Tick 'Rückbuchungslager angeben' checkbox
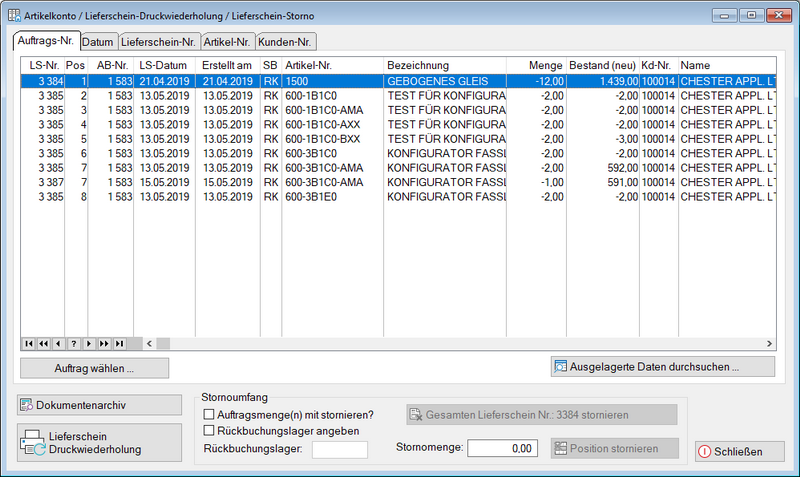The height and width of the screenshot is (477, 800). (209, 431)
